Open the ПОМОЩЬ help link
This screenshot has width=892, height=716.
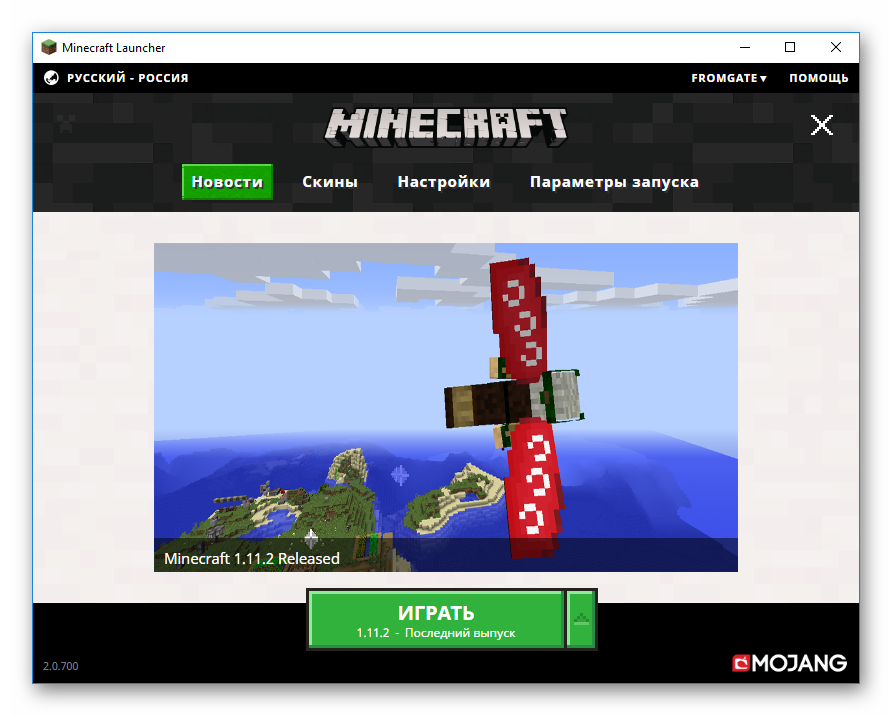818,78
